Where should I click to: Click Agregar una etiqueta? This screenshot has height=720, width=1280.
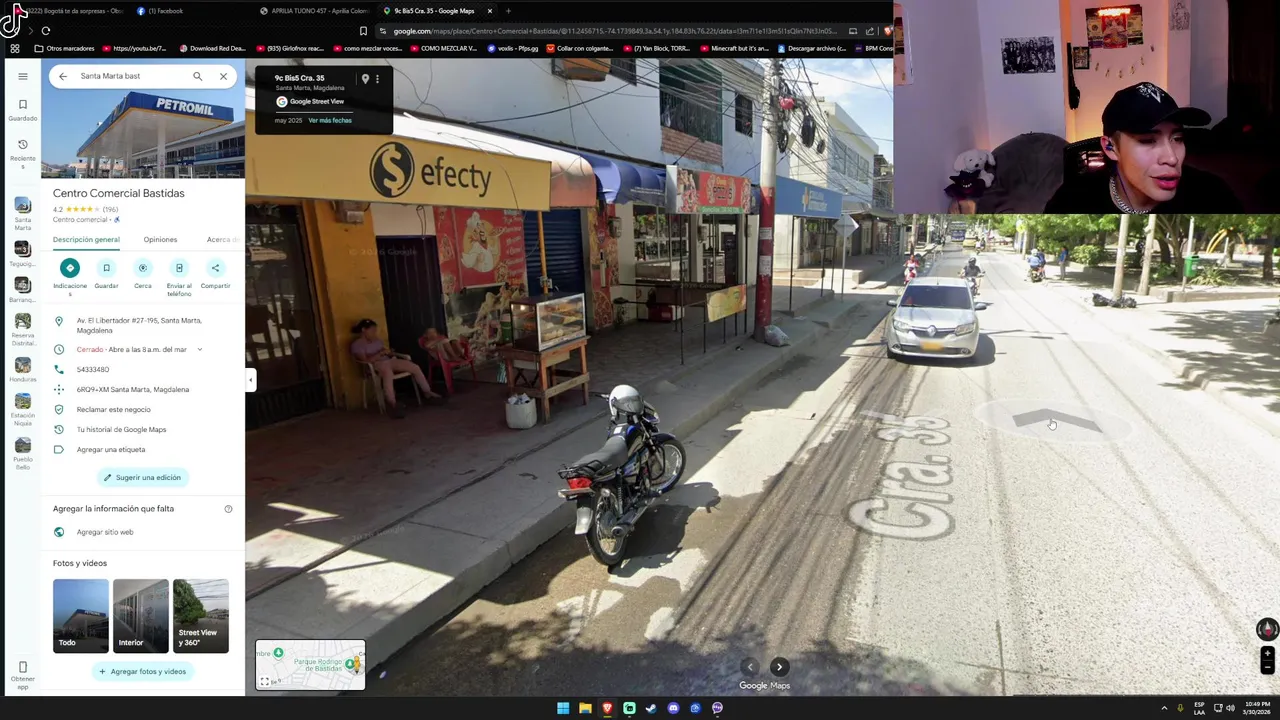(110, 449)
